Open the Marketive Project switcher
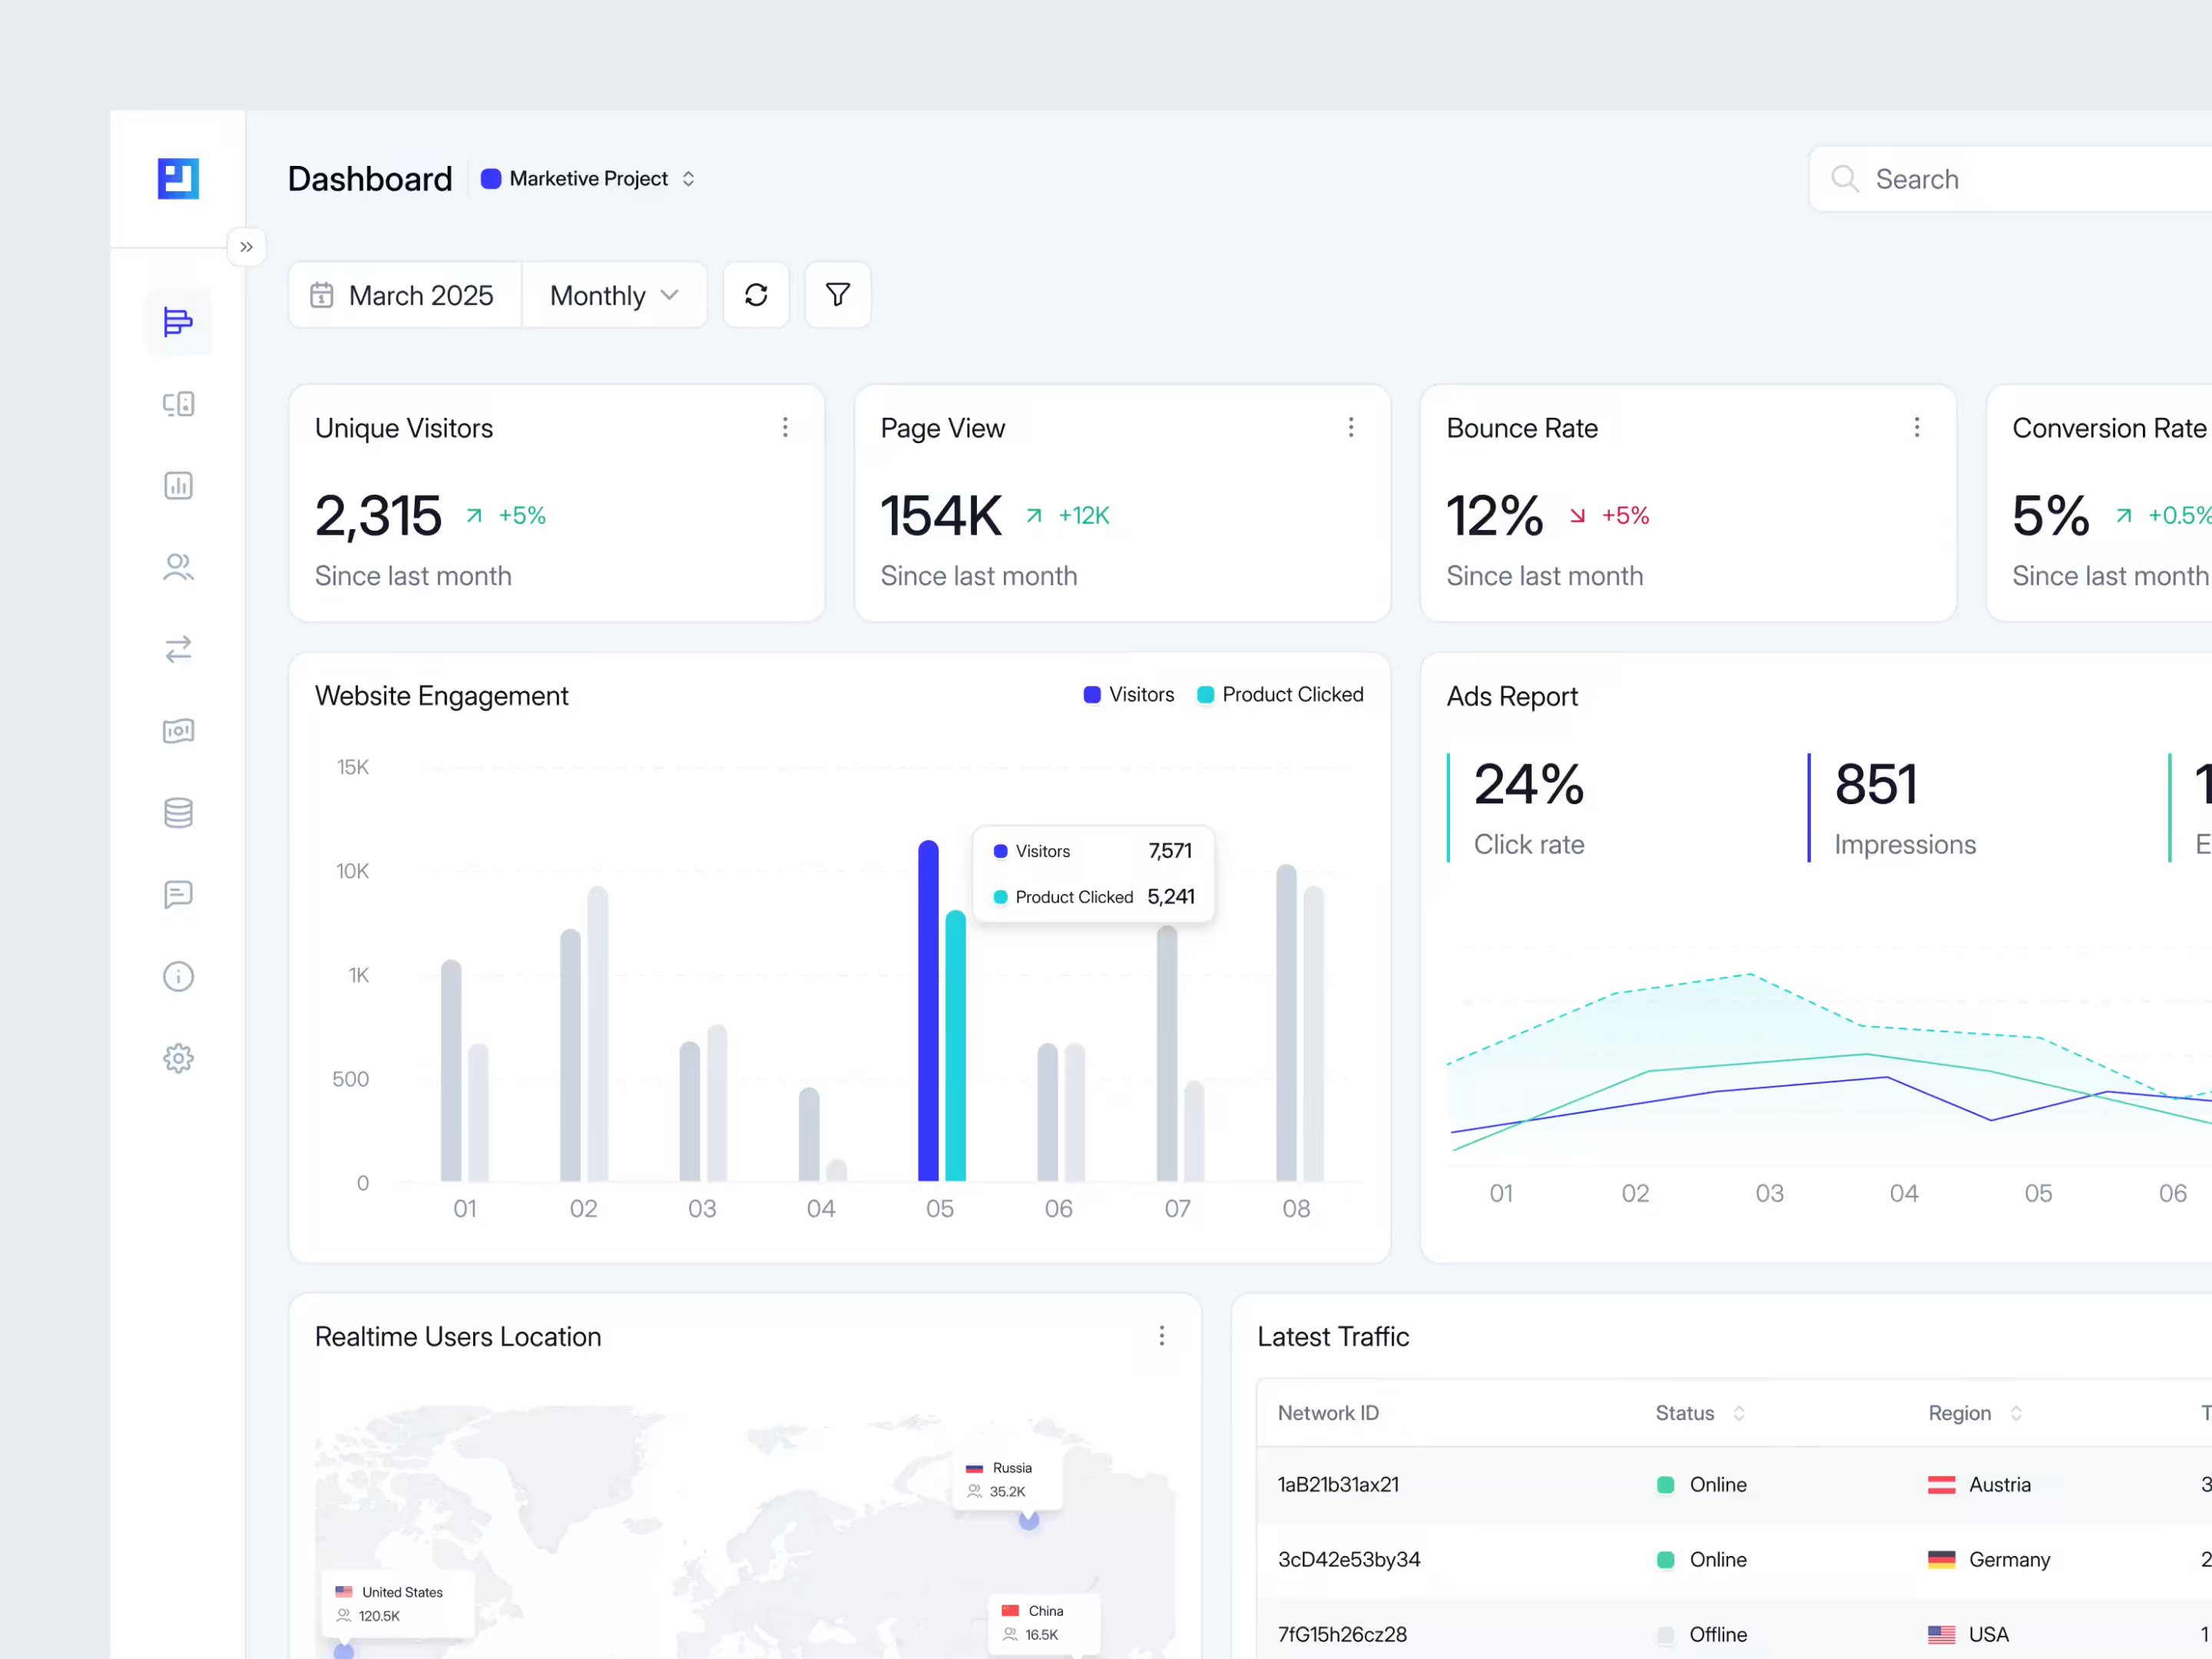2212x1659 pixels. [588, 179]
